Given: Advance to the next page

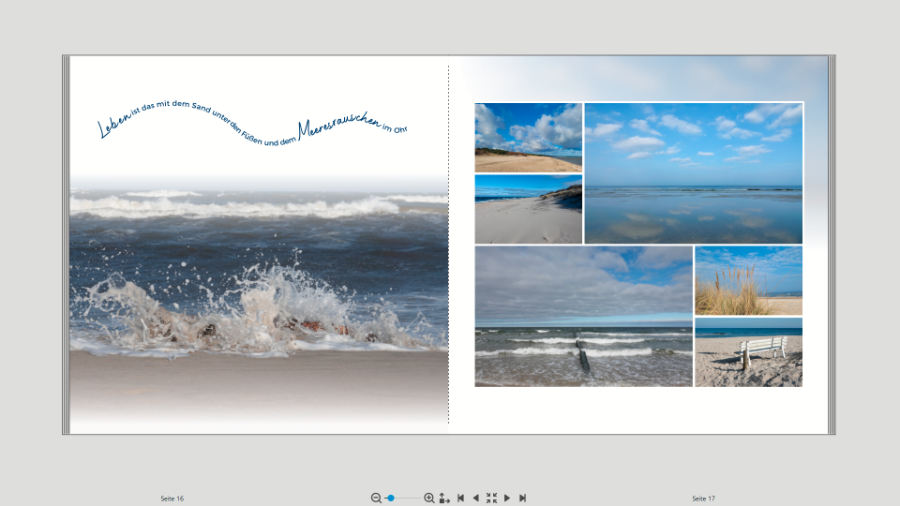Looking at the screenshot, I should (x=507, y=498).
